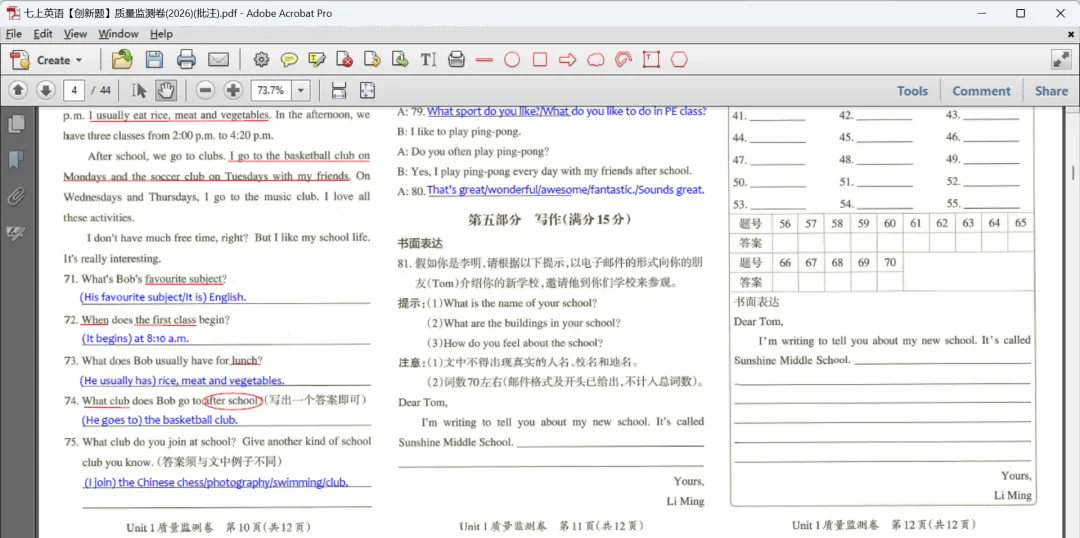Show the Page Thumbnails panel
Image resolution: width=1080 pixels, height=538 pixels.
click(x=15, y=124)
